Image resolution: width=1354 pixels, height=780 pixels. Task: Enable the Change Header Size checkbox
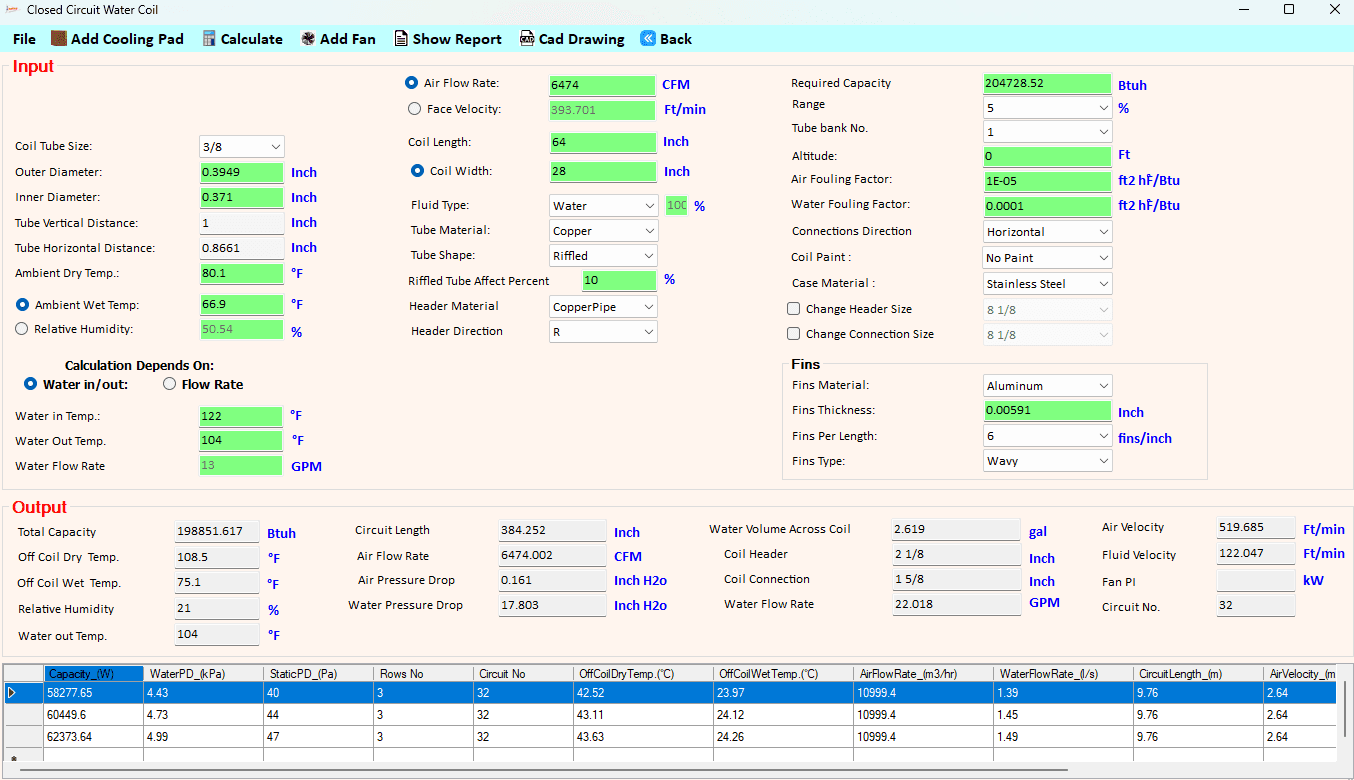[x=794, y=309]
